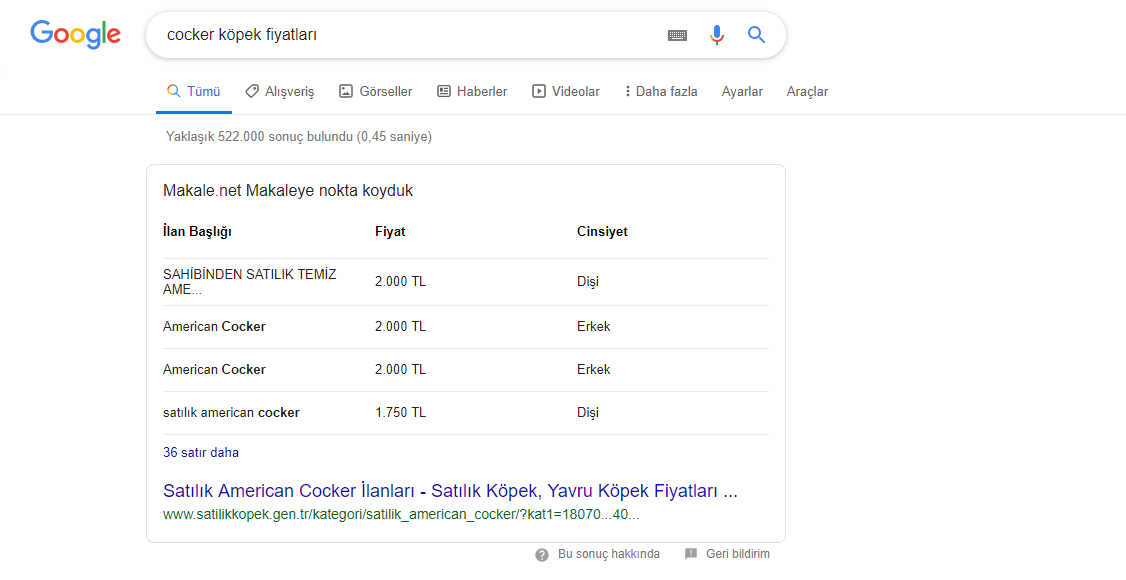Screen dimensions: 1126x580
Task: Click inside the search box text
Action: pyautogui.click(x=242, y=34)
